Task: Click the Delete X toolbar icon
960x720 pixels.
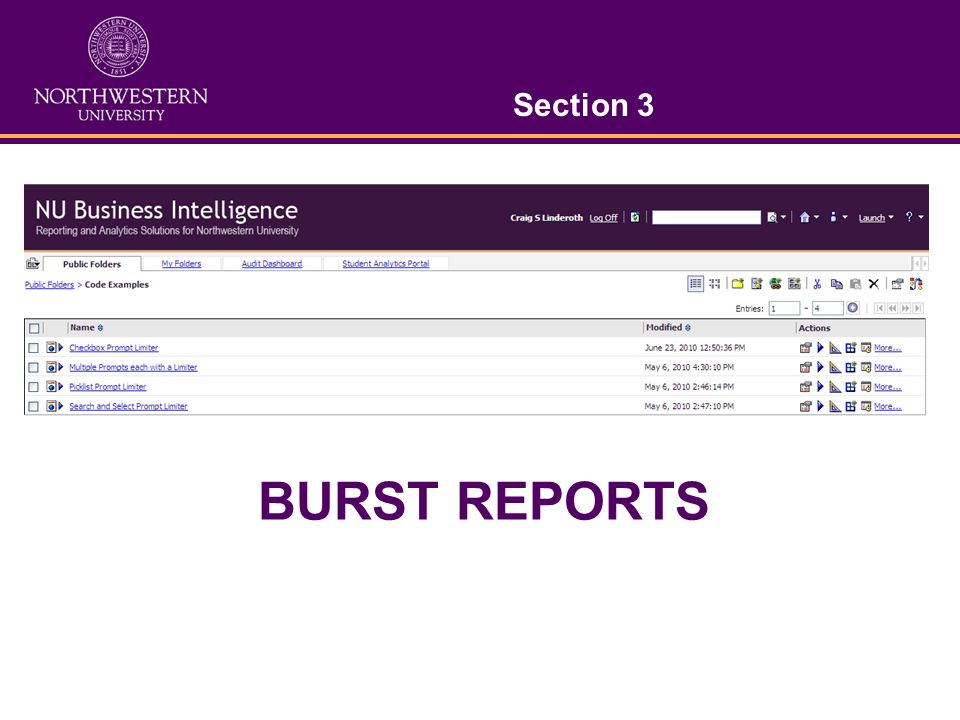Action: pos(874,283)
